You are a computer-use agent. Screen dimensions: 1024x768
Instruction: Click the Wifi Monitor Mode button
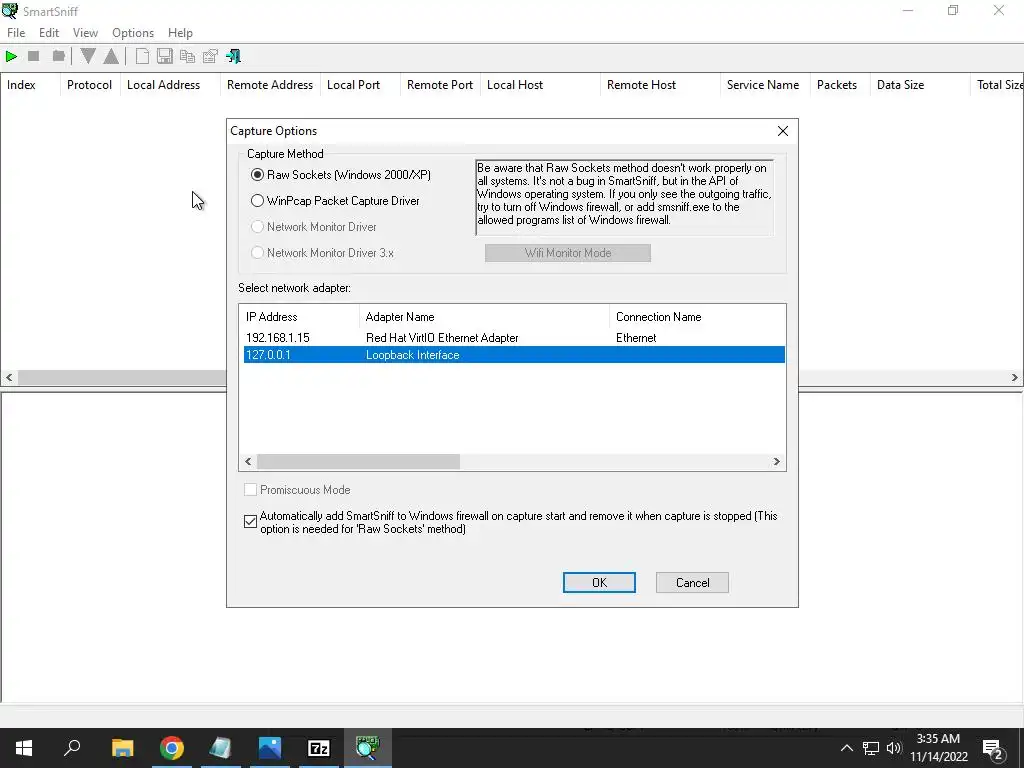568,253
